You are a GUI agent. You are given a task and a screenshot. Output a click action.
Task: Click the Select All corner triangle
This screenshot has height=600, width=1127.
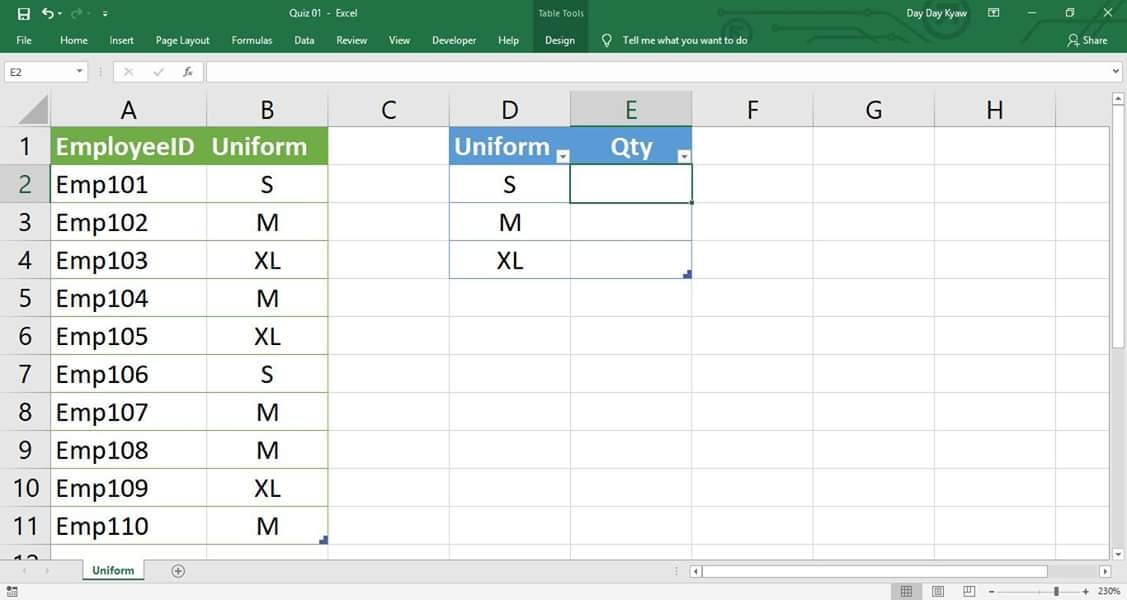point(33,109)
